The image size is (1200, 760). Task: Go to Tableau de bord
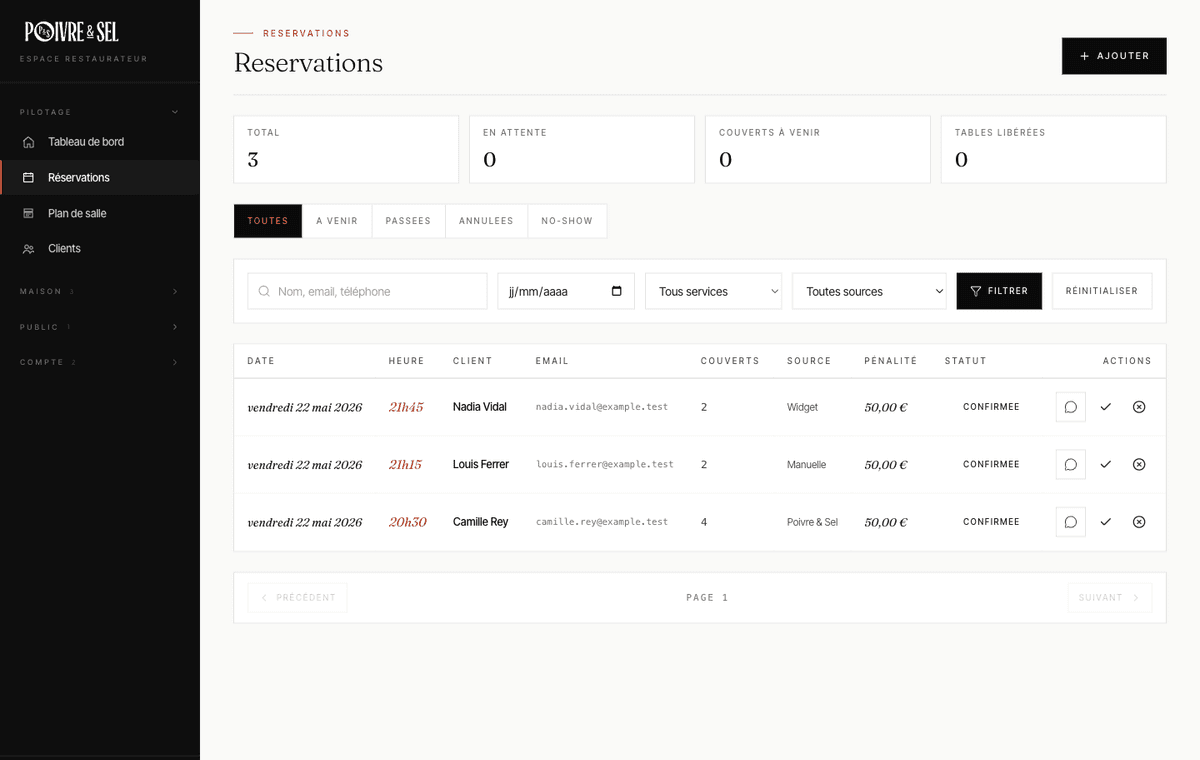tap(99, 142)
